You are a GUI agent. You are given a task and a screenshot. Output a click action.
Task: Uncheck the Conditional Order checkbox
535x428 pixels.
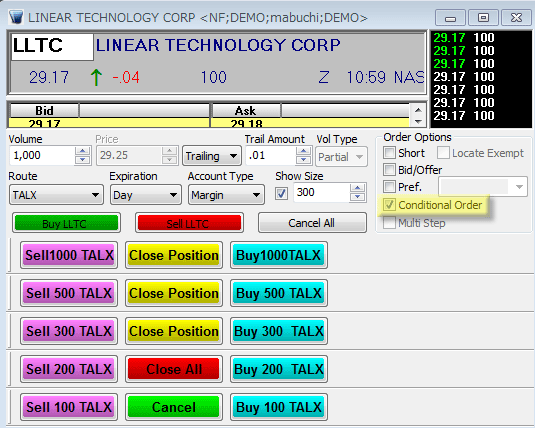pyautogui.click(x=389, y=205)
